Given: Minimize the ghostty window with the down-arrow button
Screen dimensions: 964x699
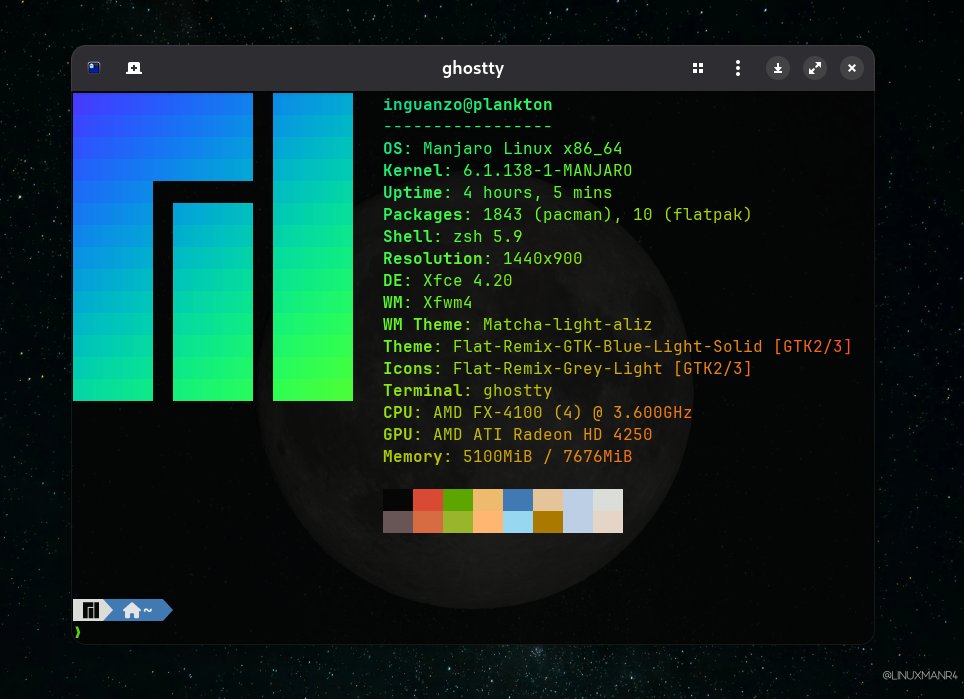Looking at the screenshot, I should click(778, 68).
